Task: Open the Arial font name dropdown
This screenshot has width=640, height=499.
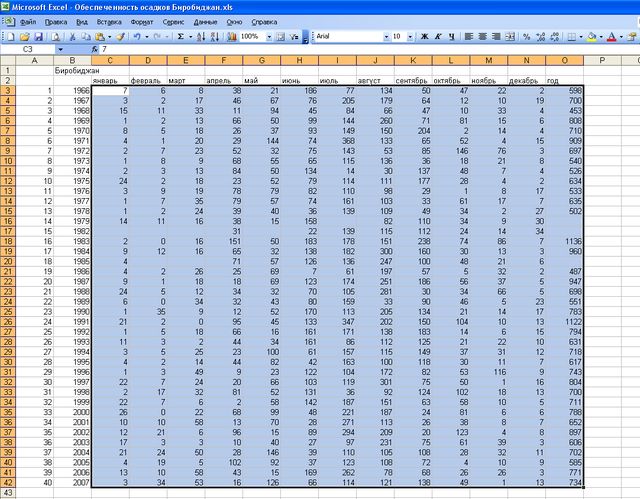Action: [386, 37]
